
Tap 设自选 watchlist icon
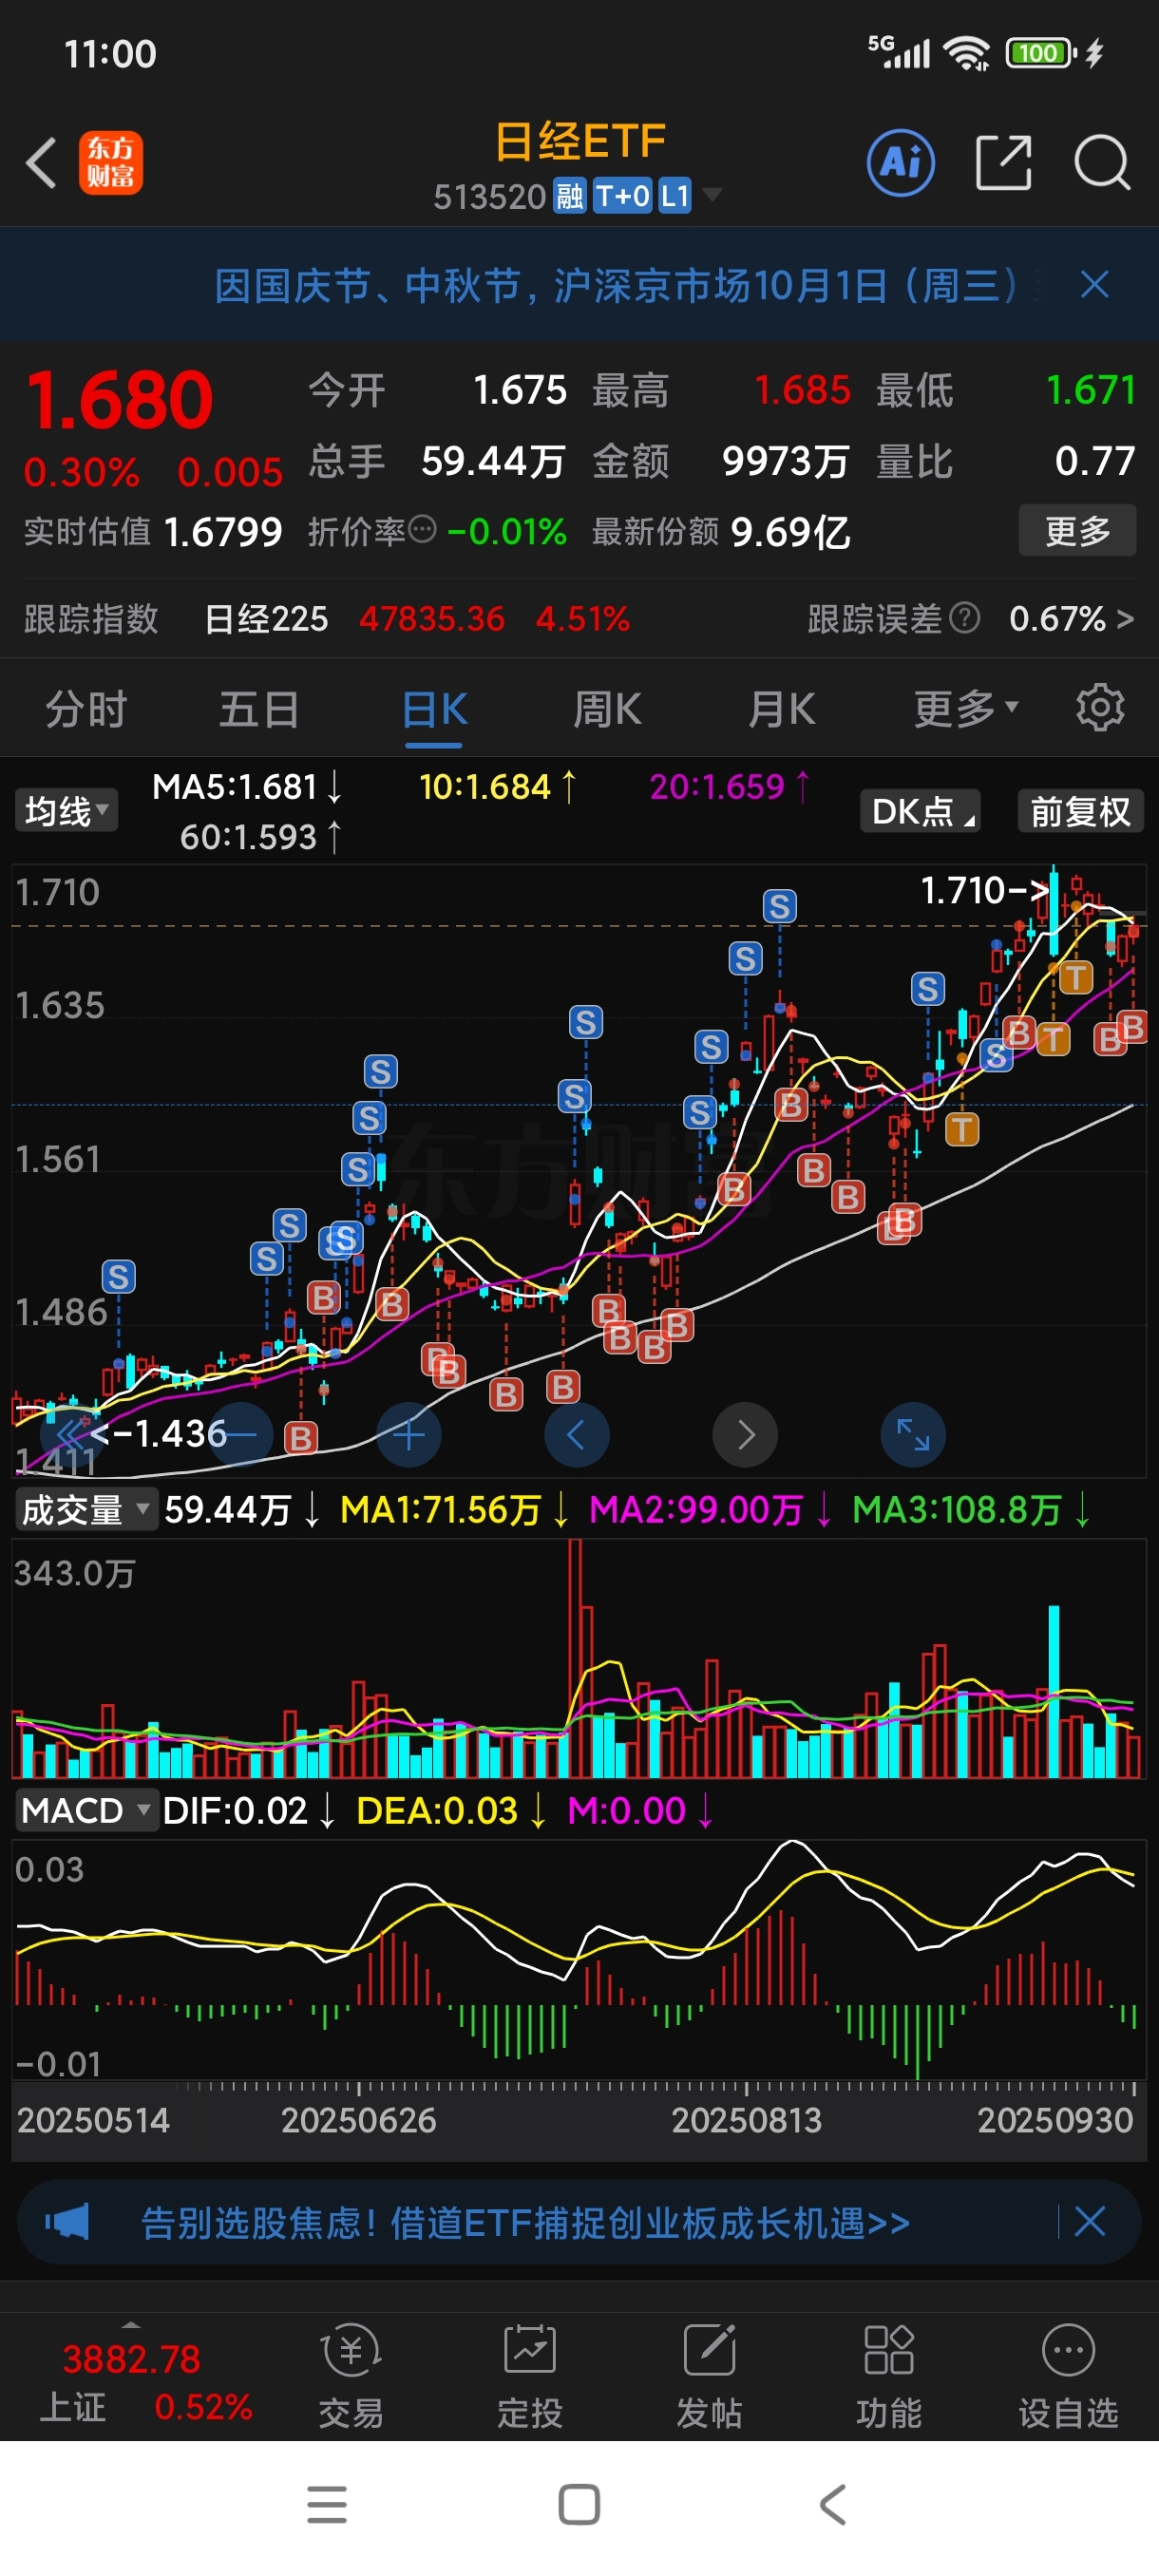1068,2376
